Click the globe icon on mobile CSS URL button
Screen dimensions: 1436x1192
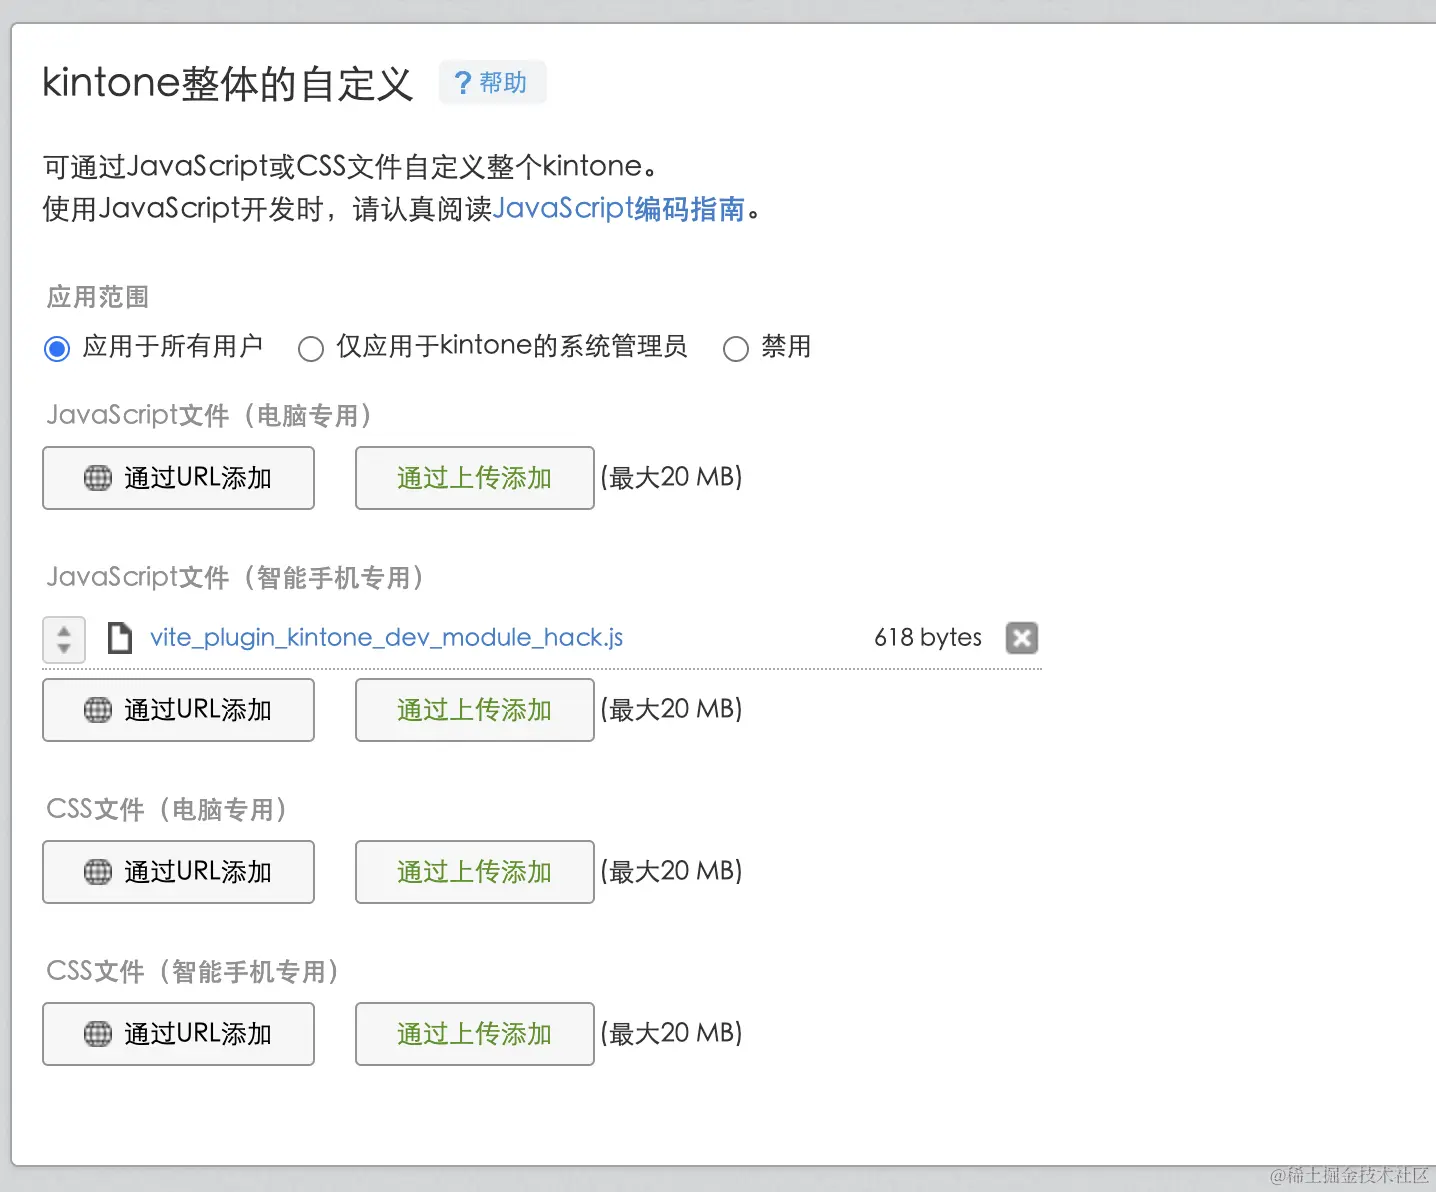(97, 1034)
